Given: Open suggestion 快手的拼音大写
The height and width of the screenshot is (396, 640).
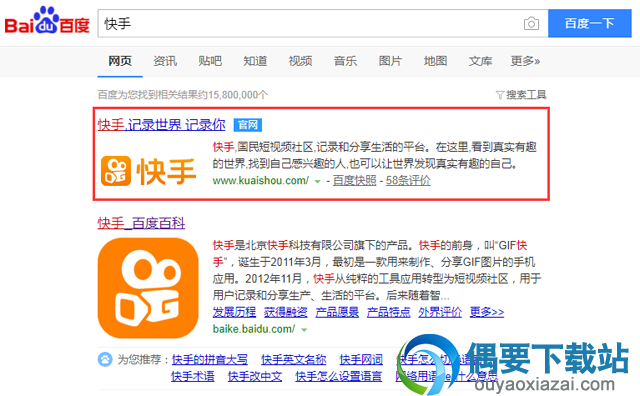Looking at the screenshot, I should click(x=210, y=360).
